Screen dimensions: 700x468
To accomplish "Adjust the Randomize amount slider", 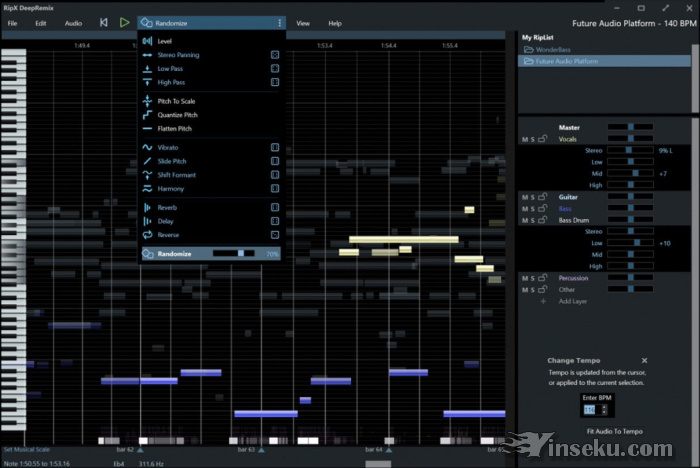I will 240,254.
